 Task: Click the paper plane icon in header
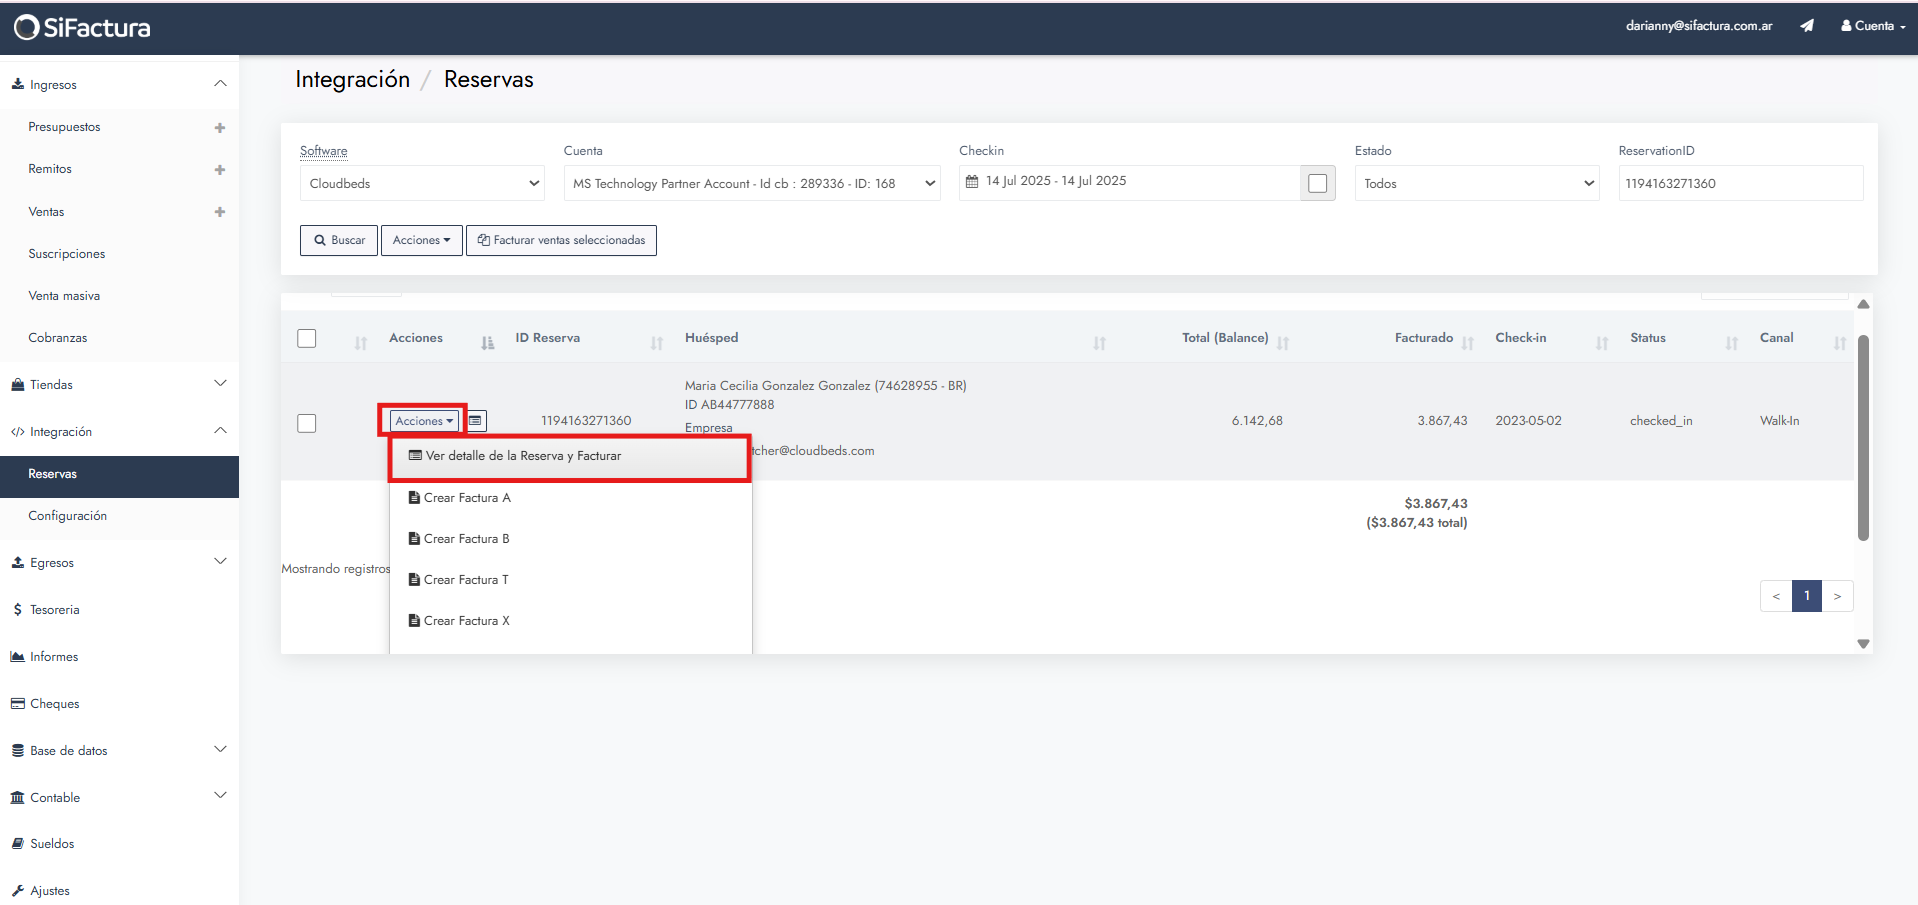point(1807,26)
